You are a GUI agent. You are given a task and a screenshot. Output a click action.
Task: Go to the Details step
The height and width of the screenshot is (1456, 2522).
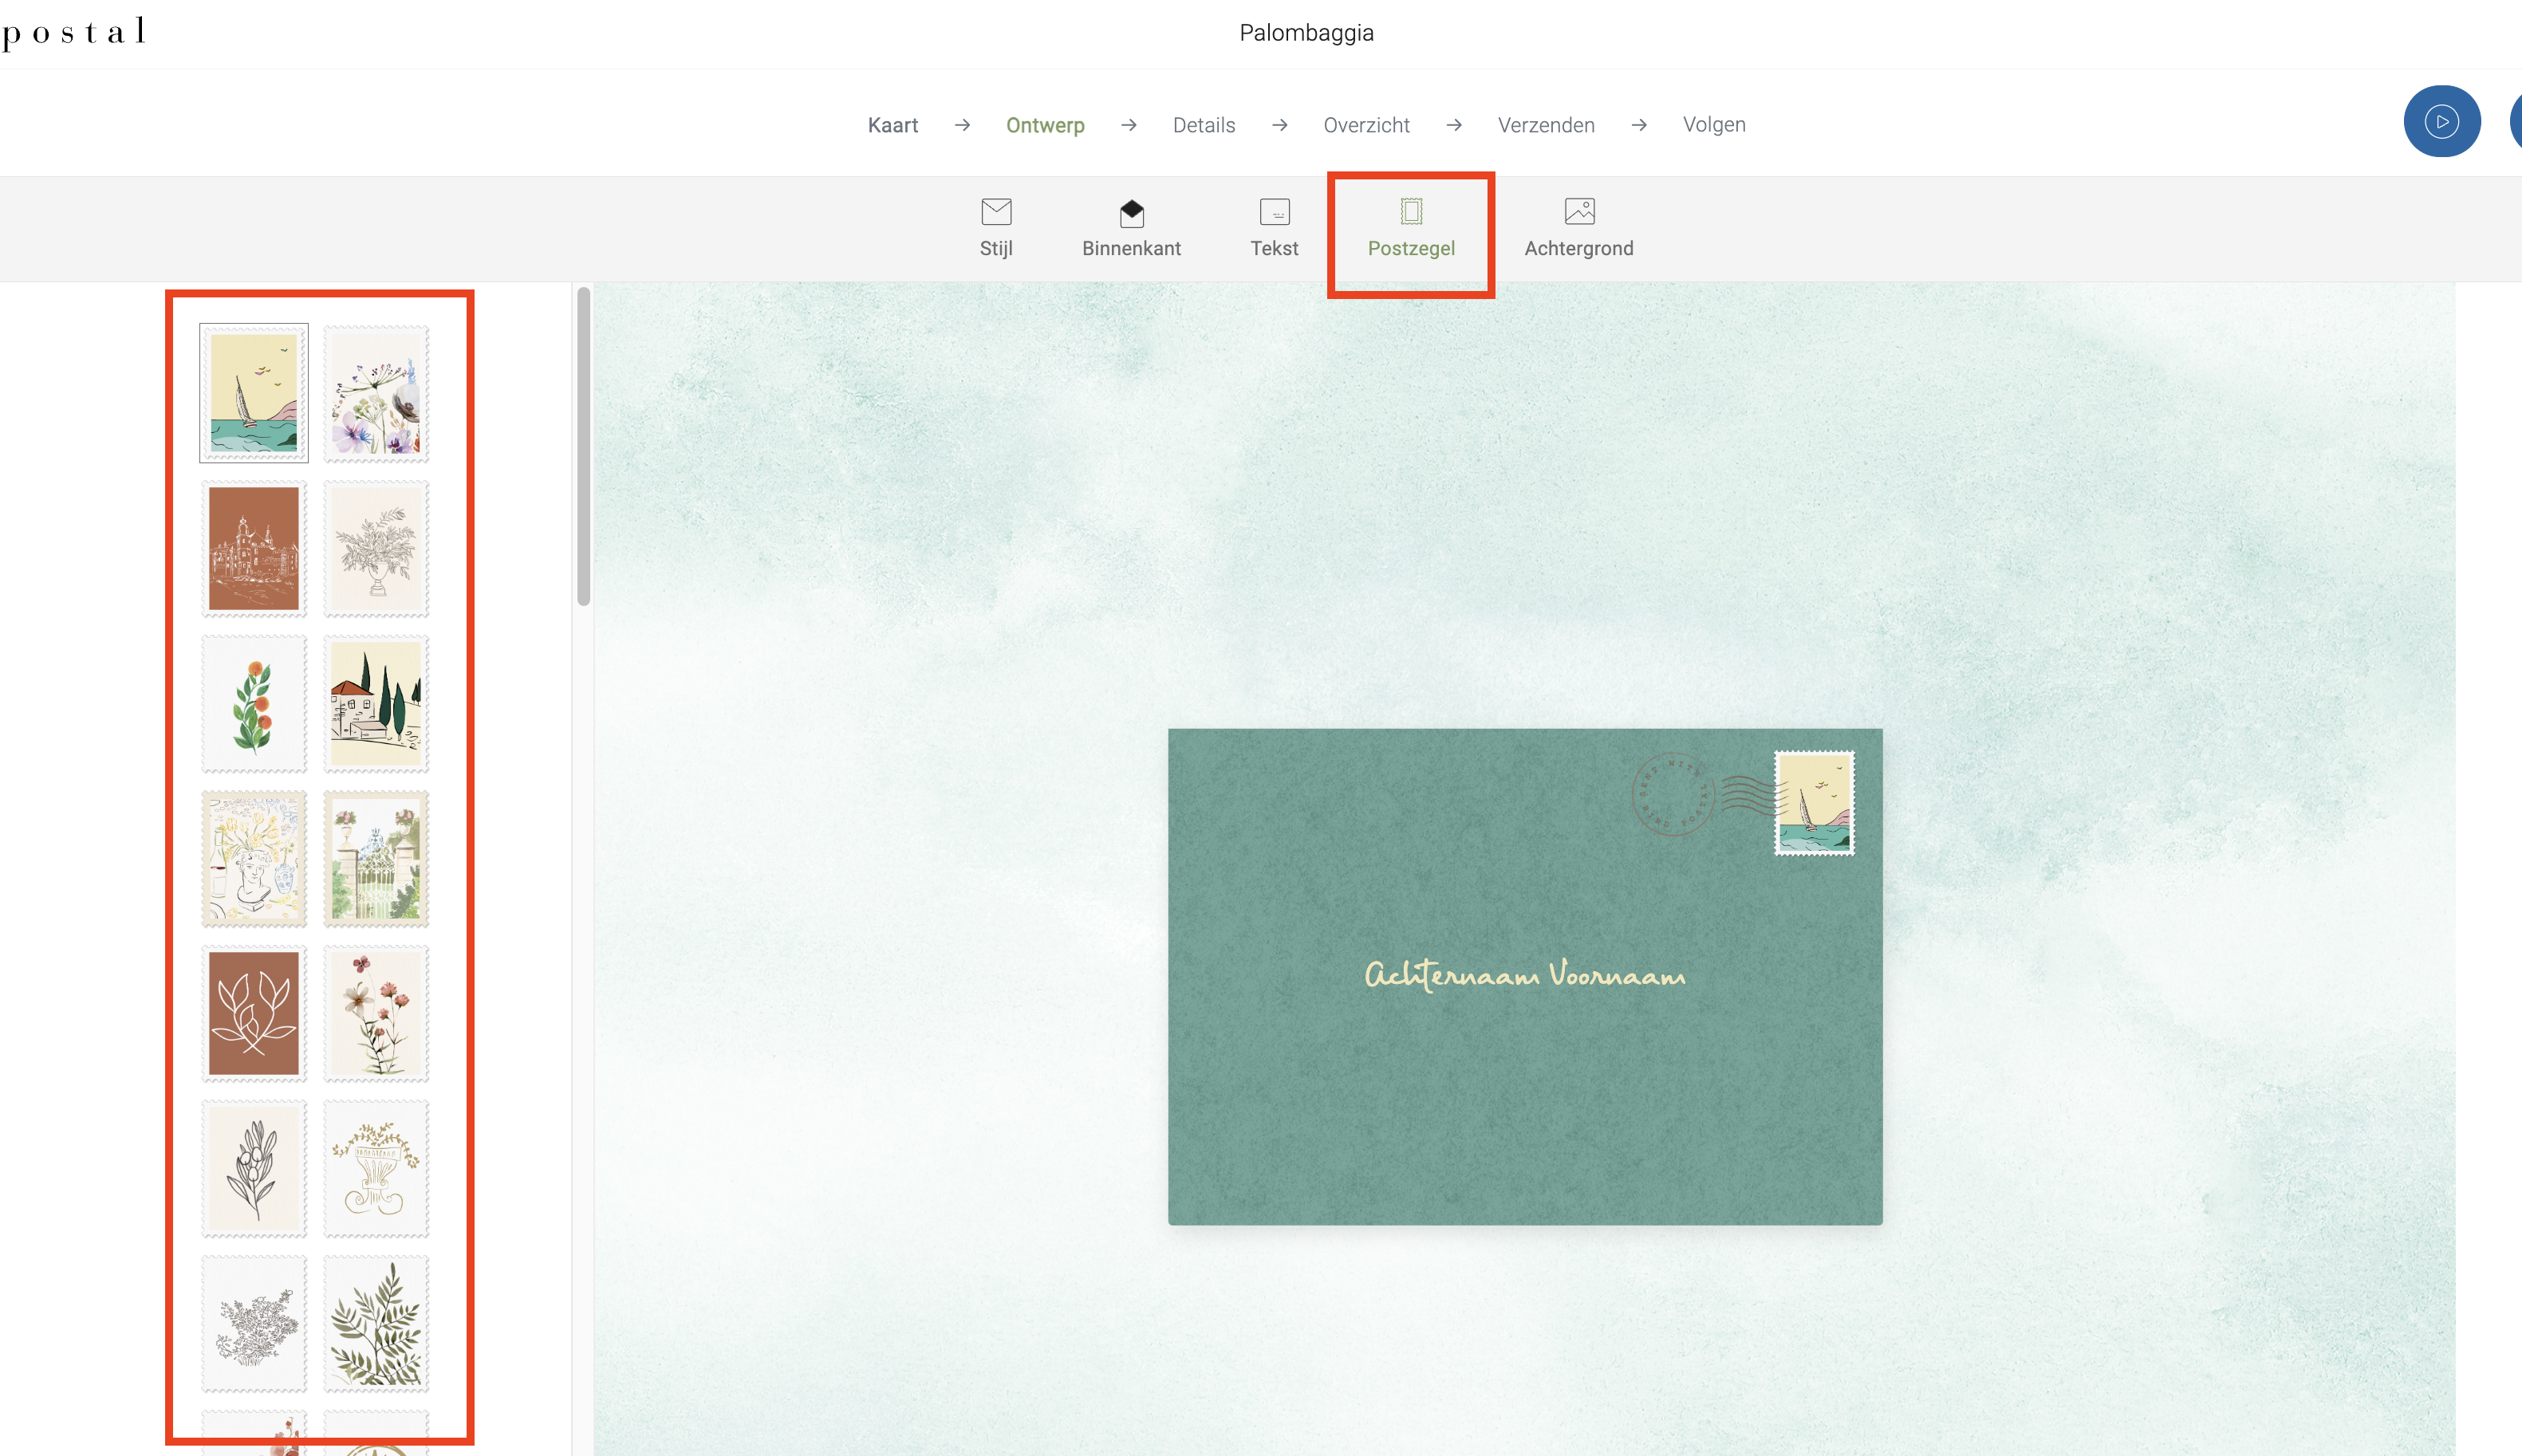point(1204,125)
